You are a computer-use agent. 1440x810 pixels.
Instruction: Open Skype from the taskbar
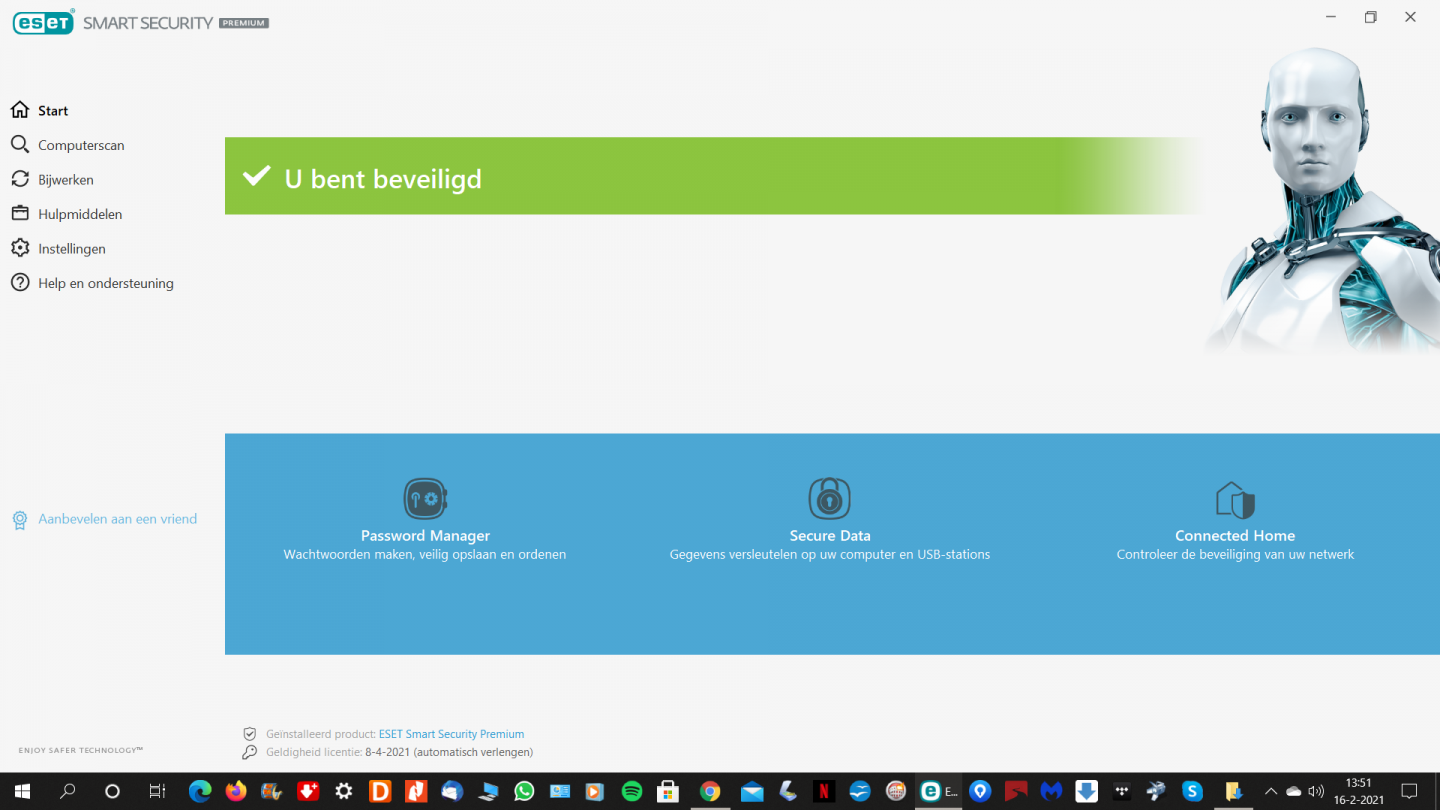coord(1192,791)
